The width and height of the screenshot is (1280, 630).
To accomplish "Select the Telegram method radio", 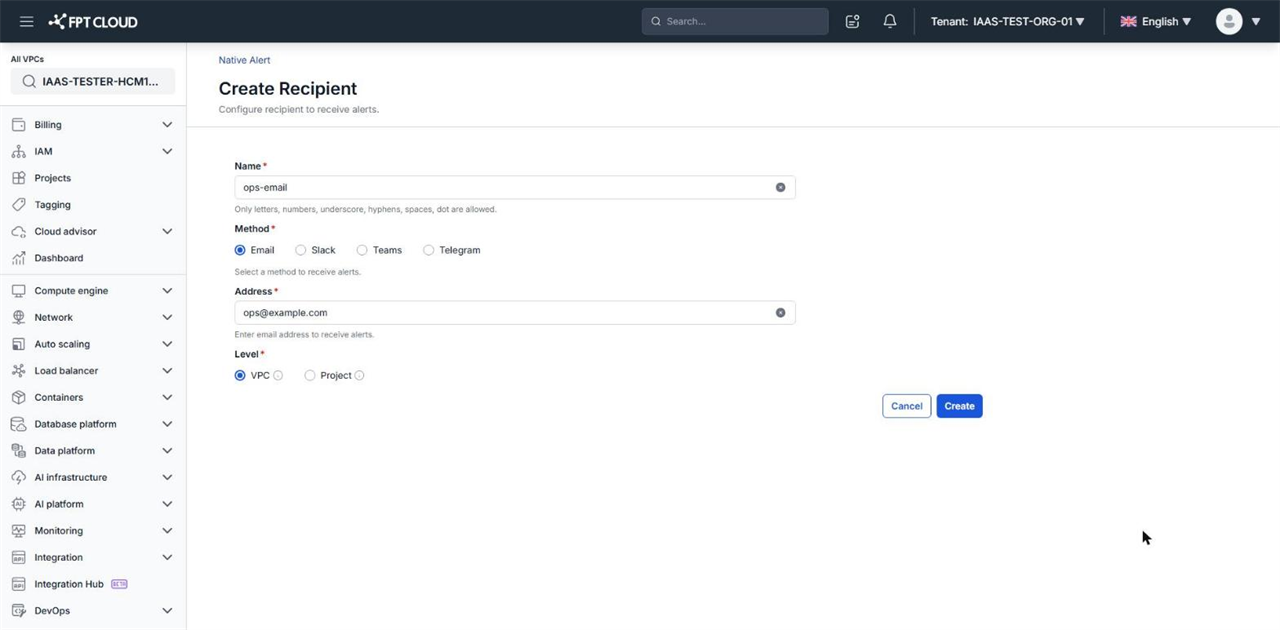I will [x=428, y=250].
